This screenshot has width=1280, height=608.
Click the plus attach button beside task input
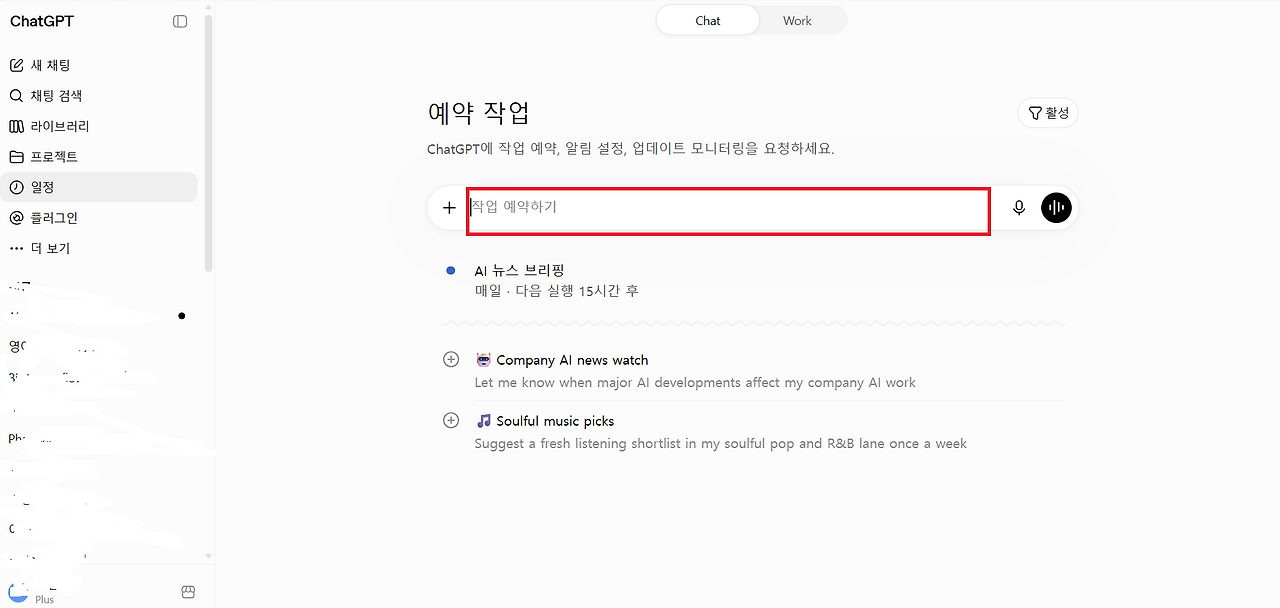tap(449, 208)
